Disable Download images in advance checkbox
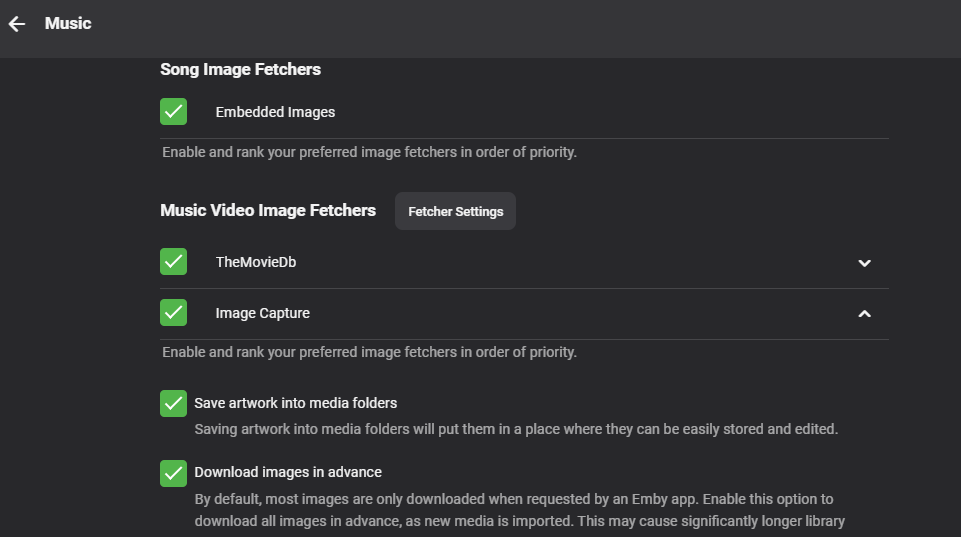 click(174, 472)
